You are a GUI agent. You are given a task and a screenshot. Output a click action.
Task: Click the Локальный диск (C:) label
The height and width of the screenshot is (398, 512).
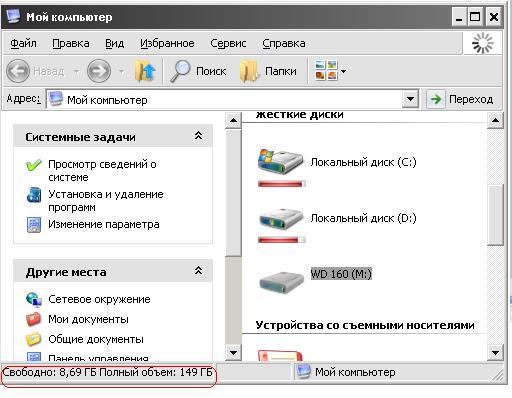pos(363,162)
